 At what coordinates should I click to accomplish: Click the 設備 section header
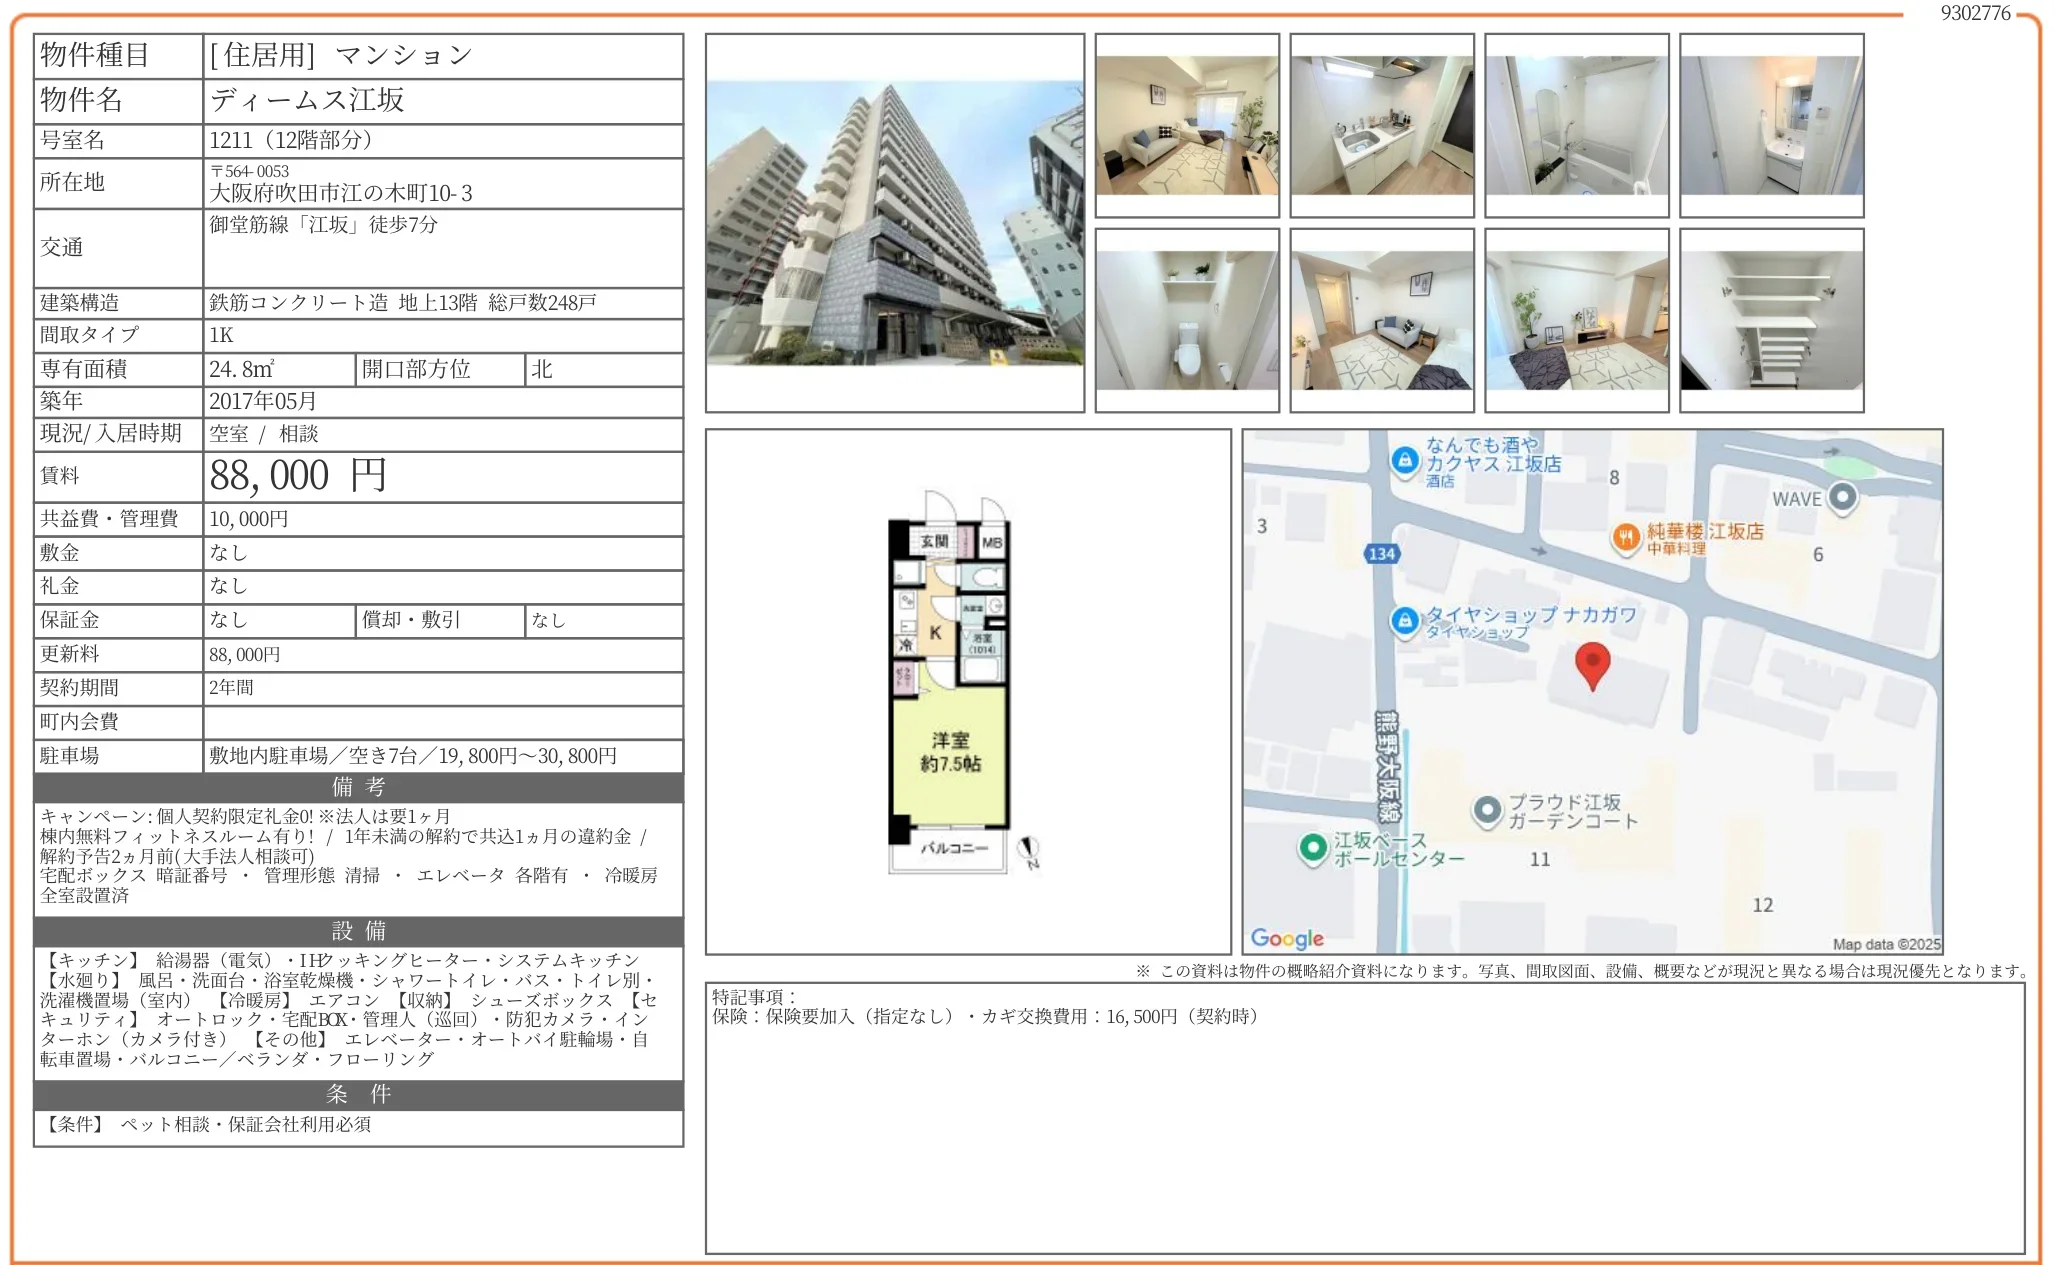pos(358,931)
